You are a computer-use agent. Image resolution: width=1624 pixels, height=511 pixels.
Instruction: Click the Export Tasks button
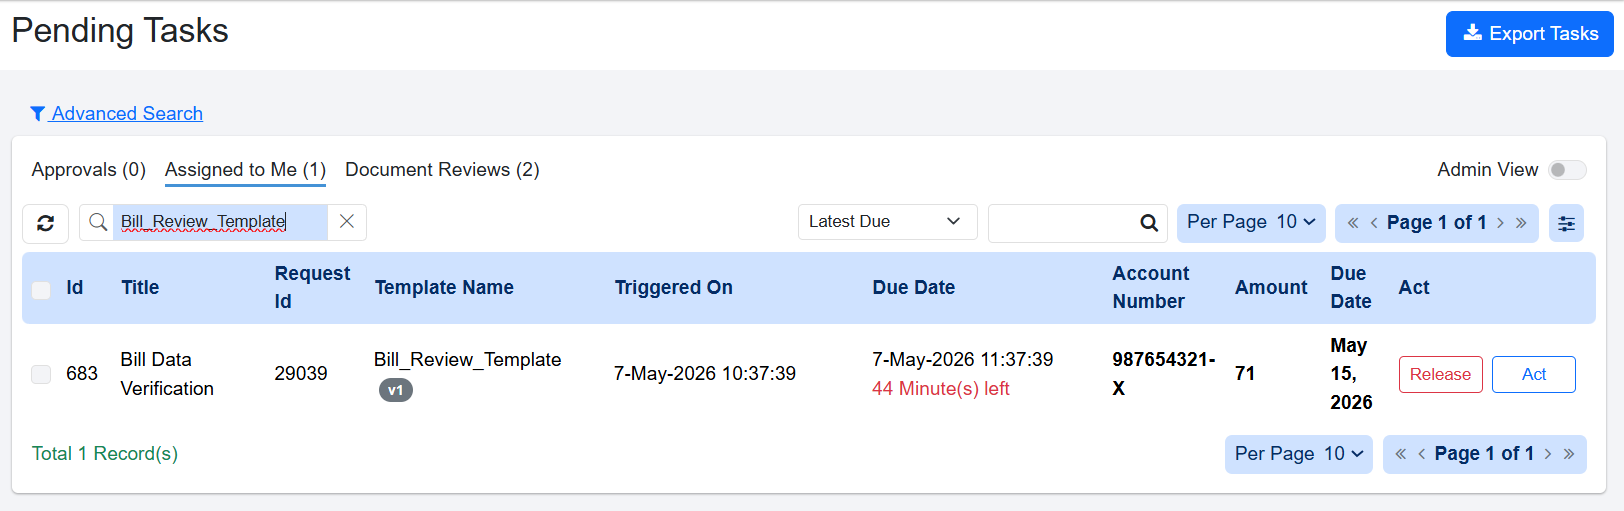point(1529,34)
